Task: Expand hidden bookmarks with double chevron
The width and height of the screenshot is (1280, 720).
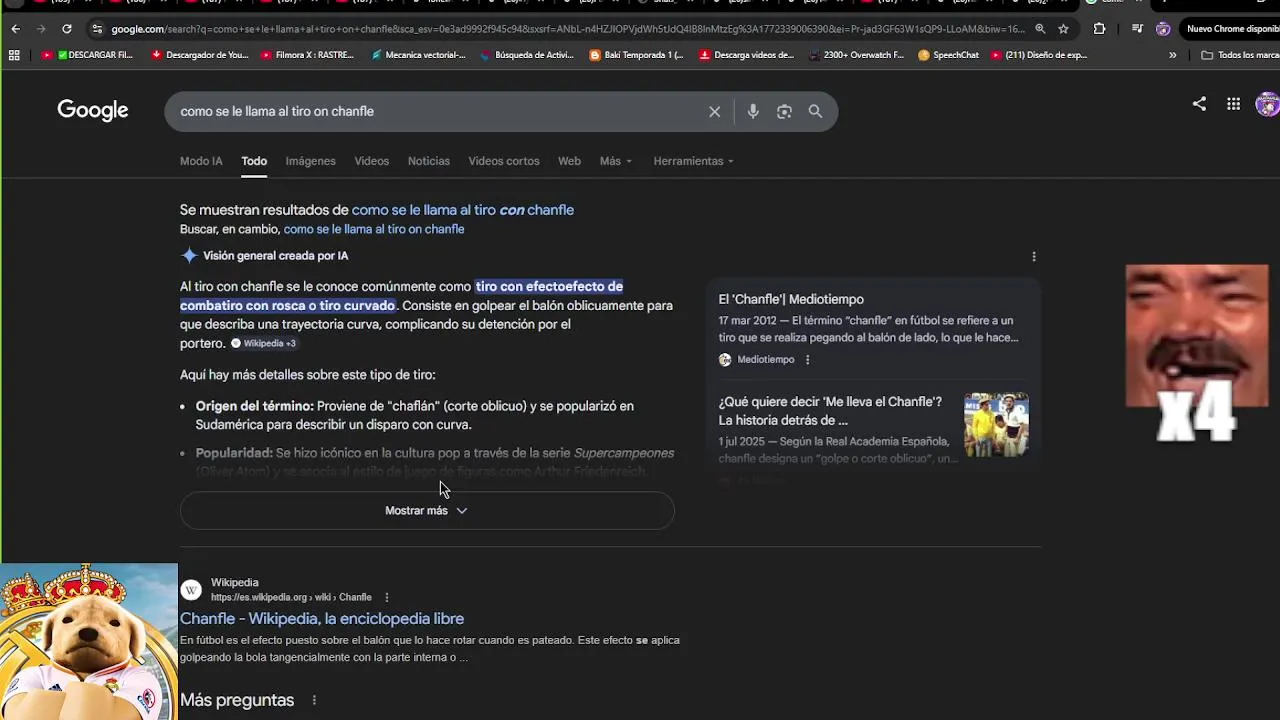Action: (1173, 55)
